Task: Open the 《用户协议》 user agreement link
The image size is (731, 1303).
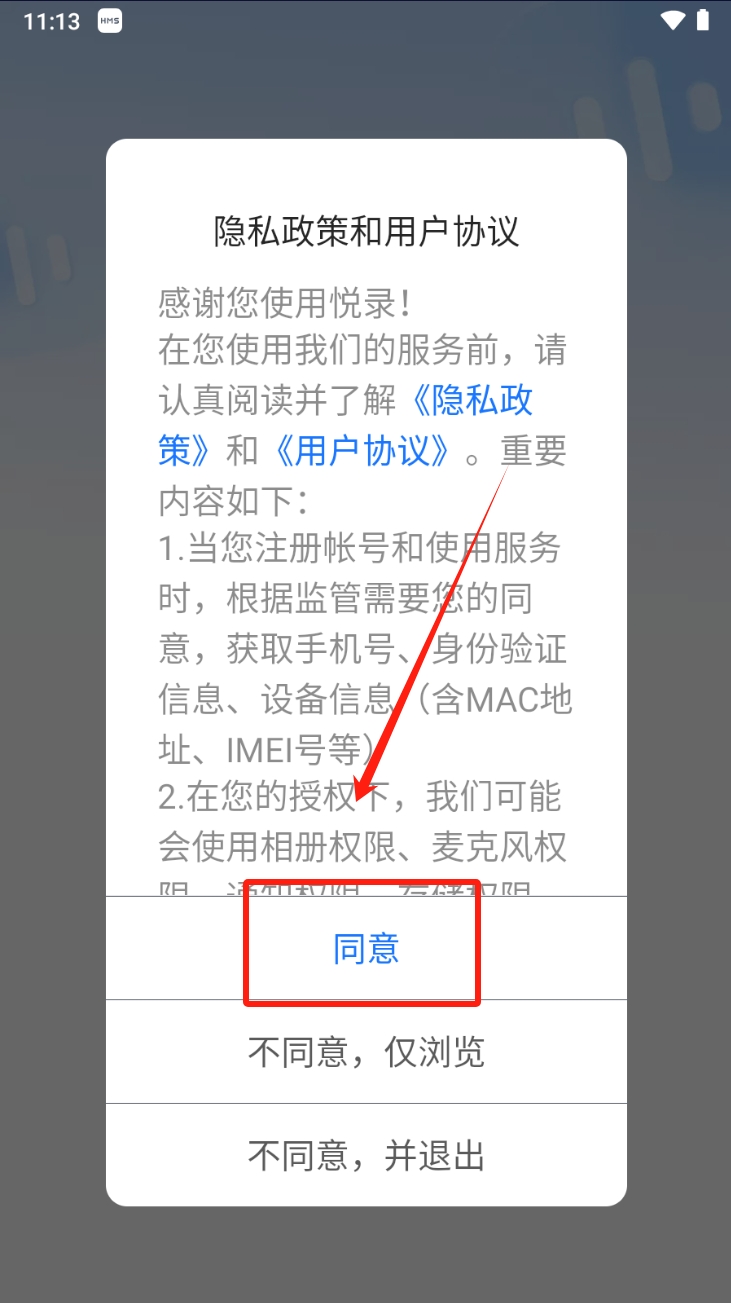Action: [x=362, y=451]
